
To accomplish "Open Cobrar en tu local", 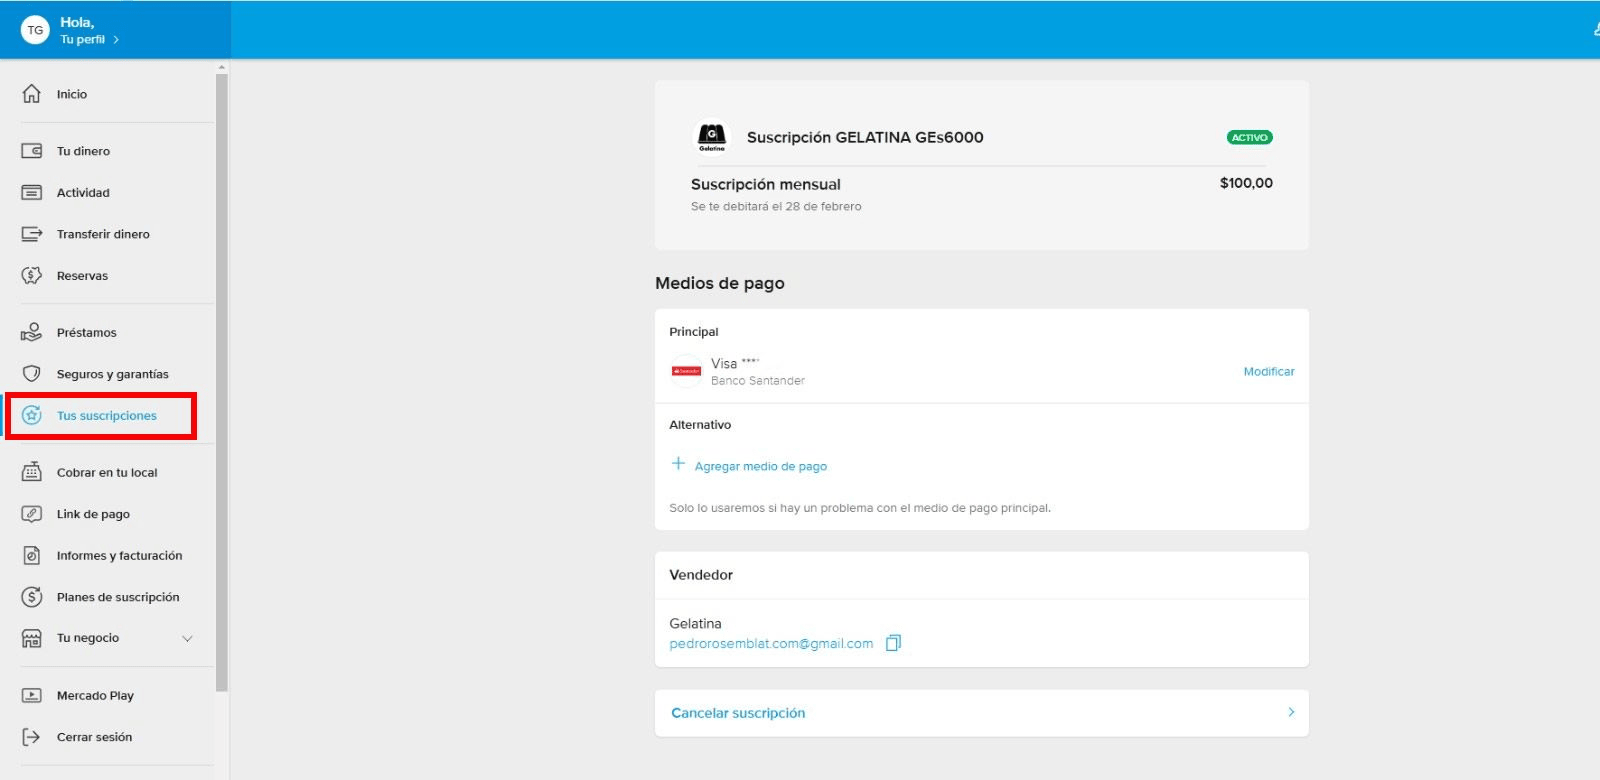I will point(107,472).
